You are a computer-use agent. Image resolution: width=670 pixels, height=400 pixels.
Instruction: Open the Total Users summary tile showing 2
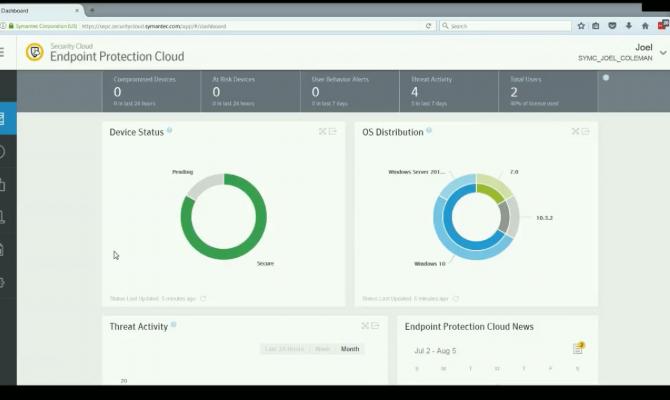pyautogui.click(x=548, y=91)
